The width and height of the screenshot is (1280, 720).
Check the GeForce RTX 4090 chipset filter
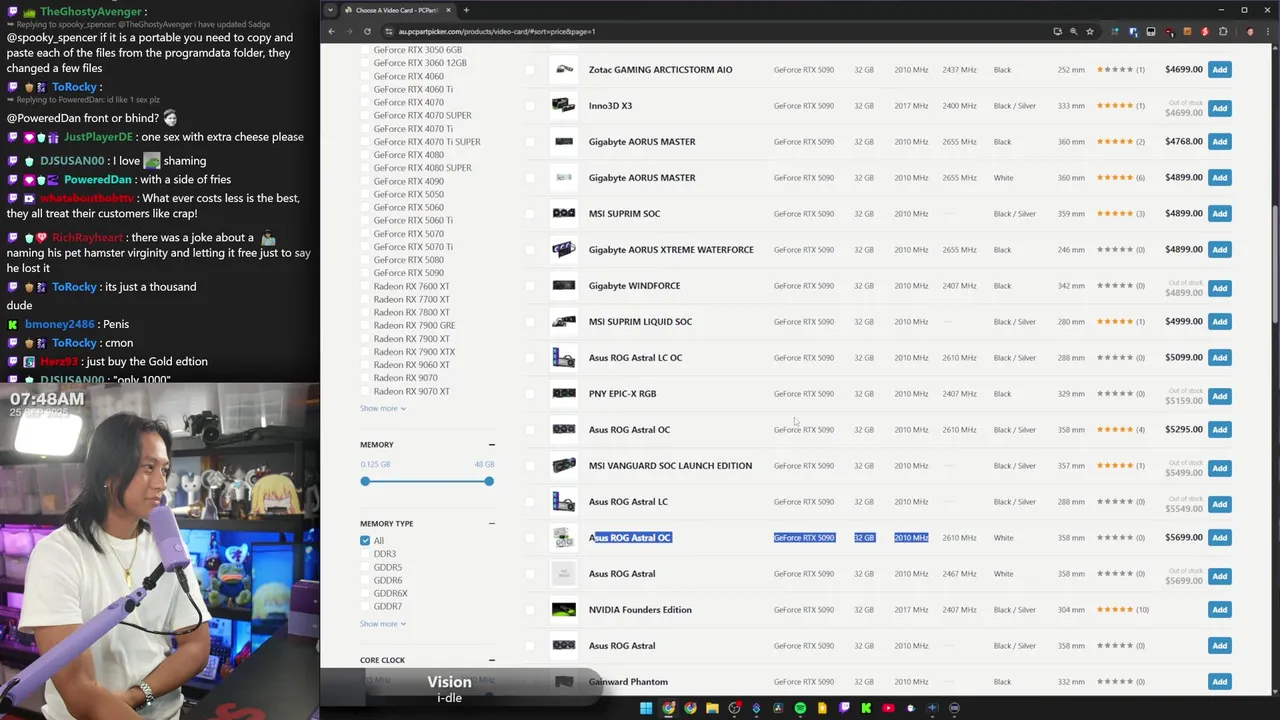tap(365, 181)
